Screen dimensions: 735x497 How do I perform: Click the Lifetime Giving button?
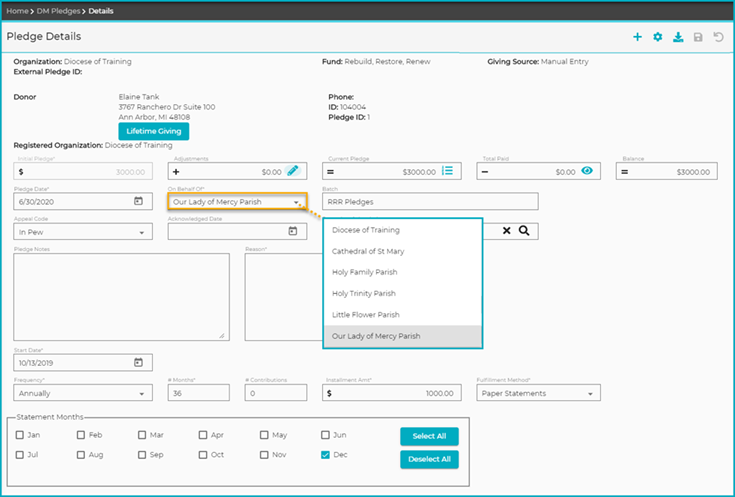[x=154, y=131]
